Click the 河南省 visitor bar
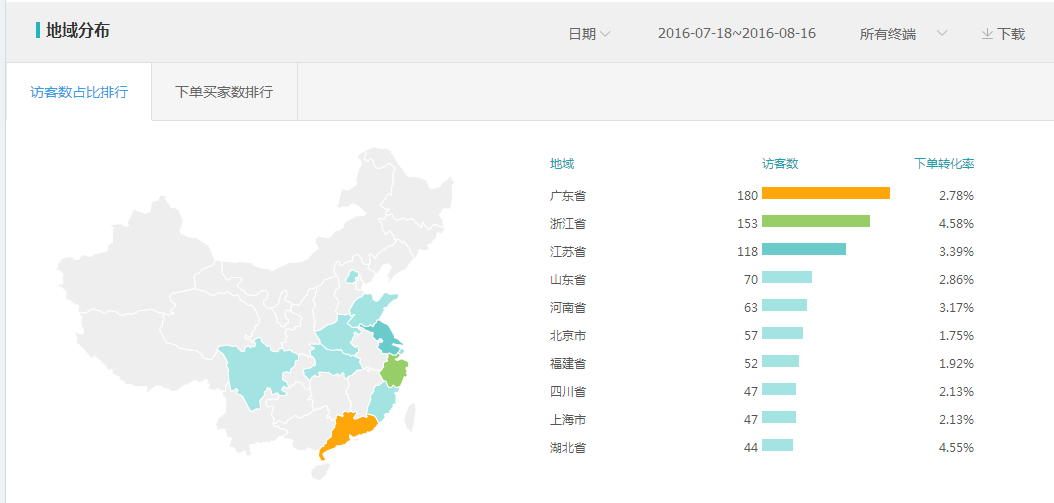The width and height of the screenshot is (1054, 503). (784, 305)
